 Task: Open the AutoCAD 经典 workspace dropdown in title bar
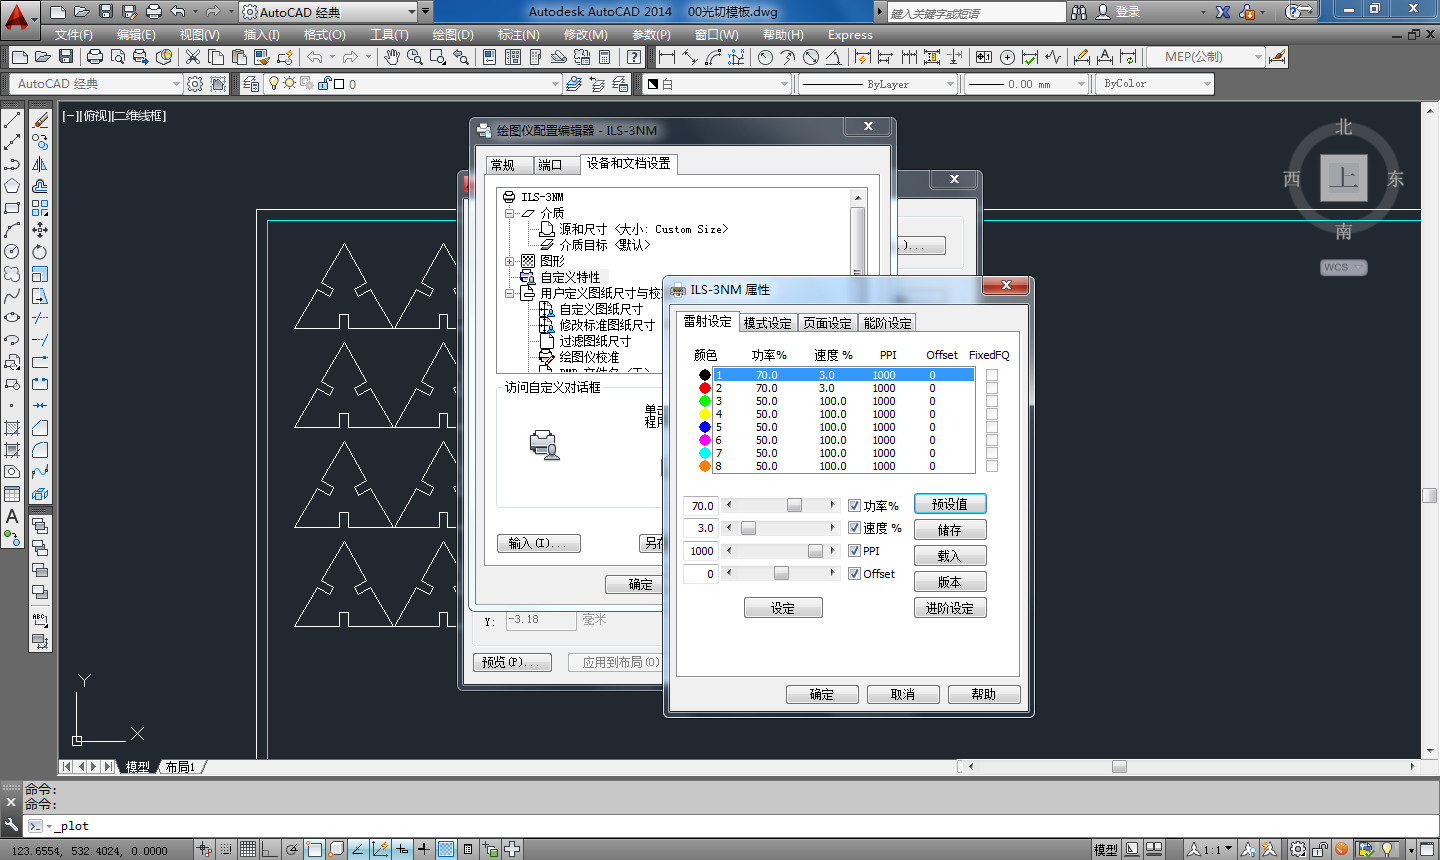411,12
